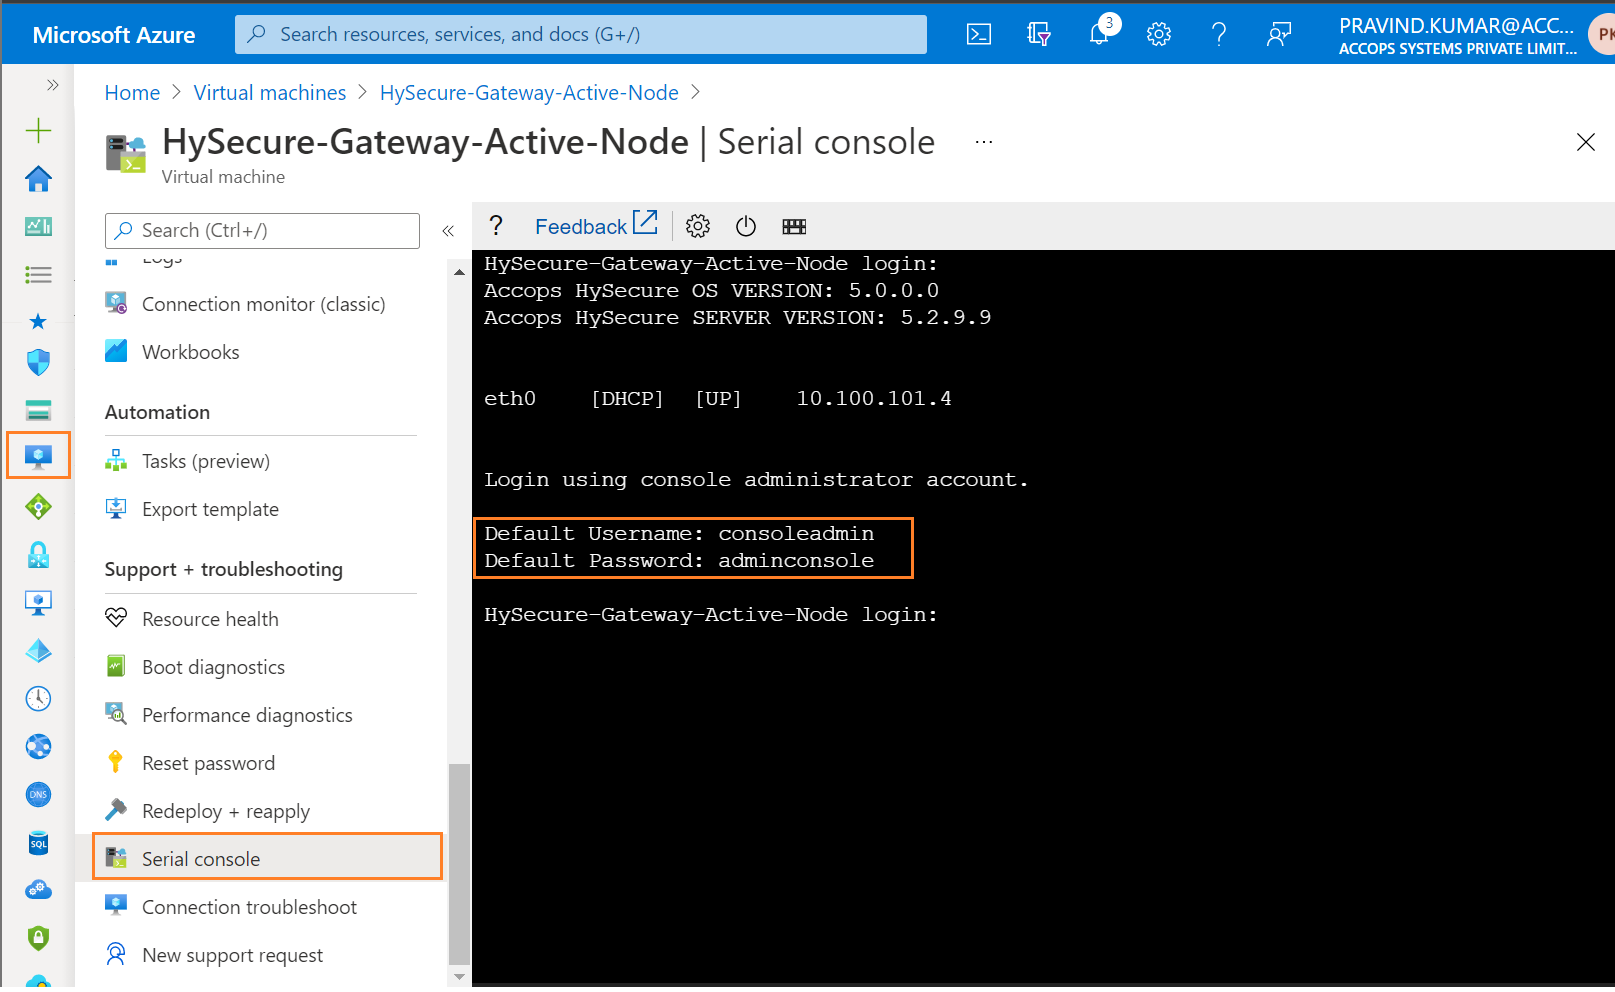This screenshot has height=992, width=1615.
Task: Open Dashboard chart icon in sidebar
Action: (x=38, y=226)
